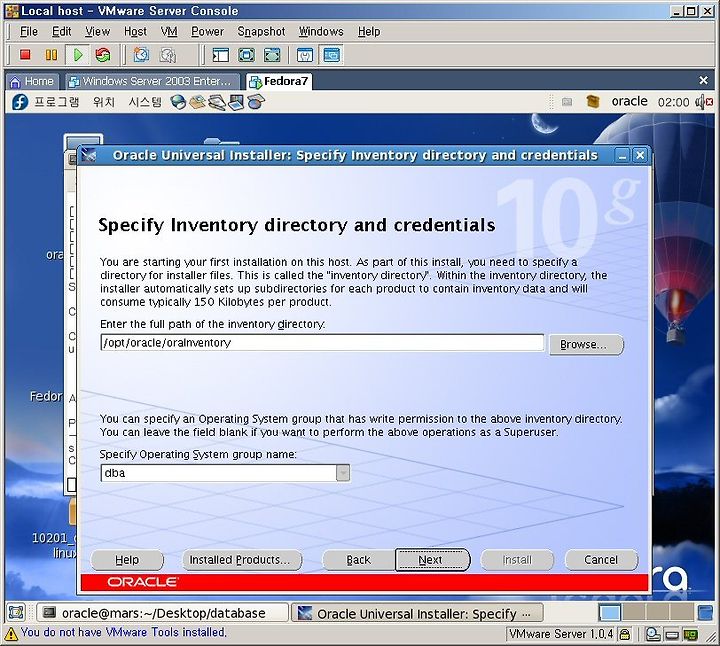The image size is (720, 646).
Task: Open the operating system group name dropdown
Action: point(343,473)
